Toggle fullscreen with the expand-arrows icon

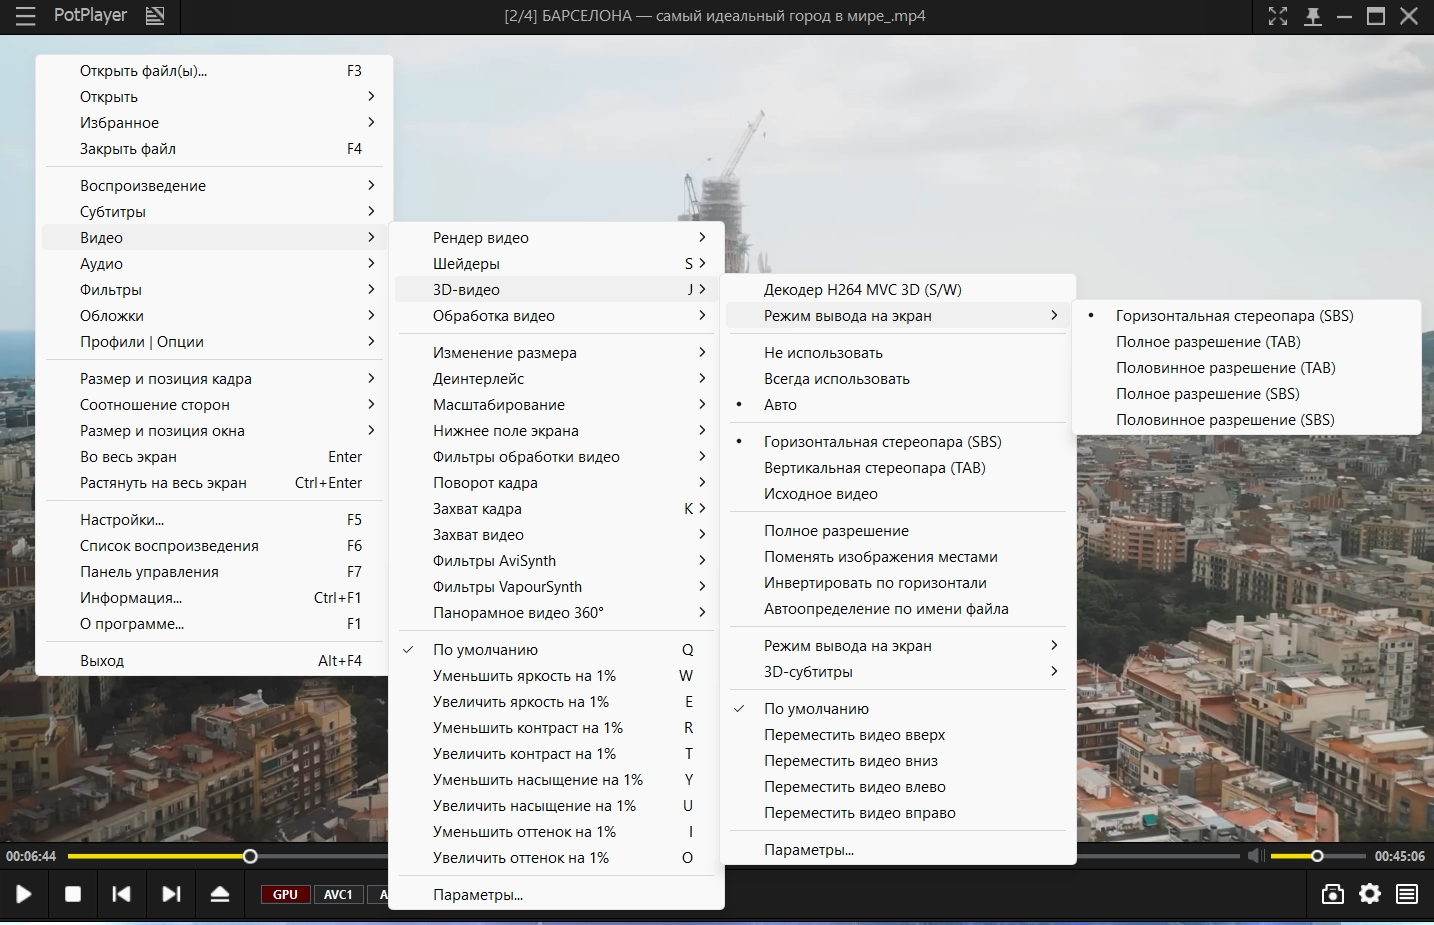(1278, 16)
